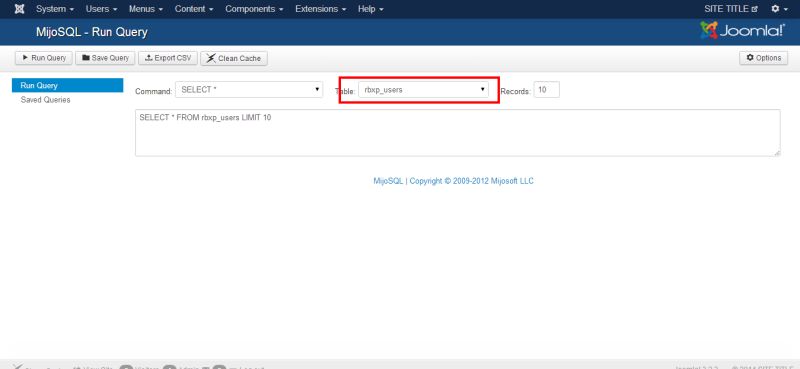Screen dimensions: 800x369
Task: Open the Users menu
Action: click(x=102, y=9)
